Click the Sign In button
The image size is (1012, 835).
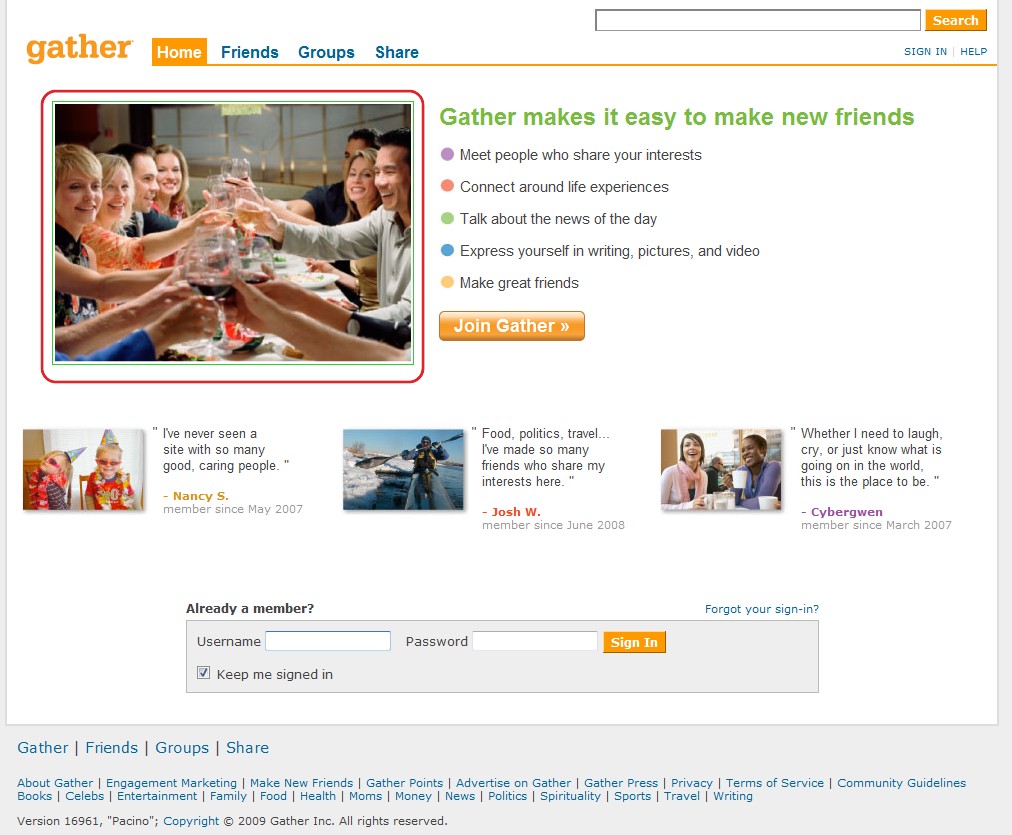click(x=634, y=642)
